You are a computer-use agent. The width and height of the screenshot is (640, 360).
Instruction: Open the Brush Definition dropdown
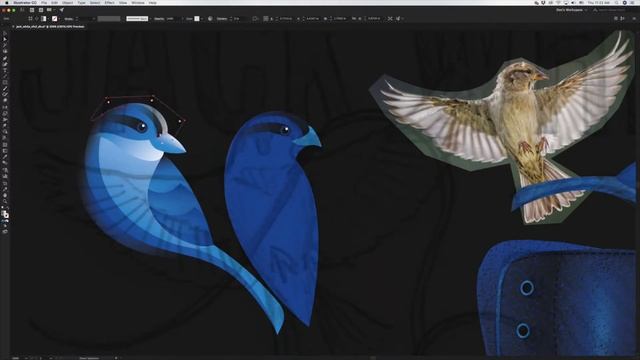(150, 19)
